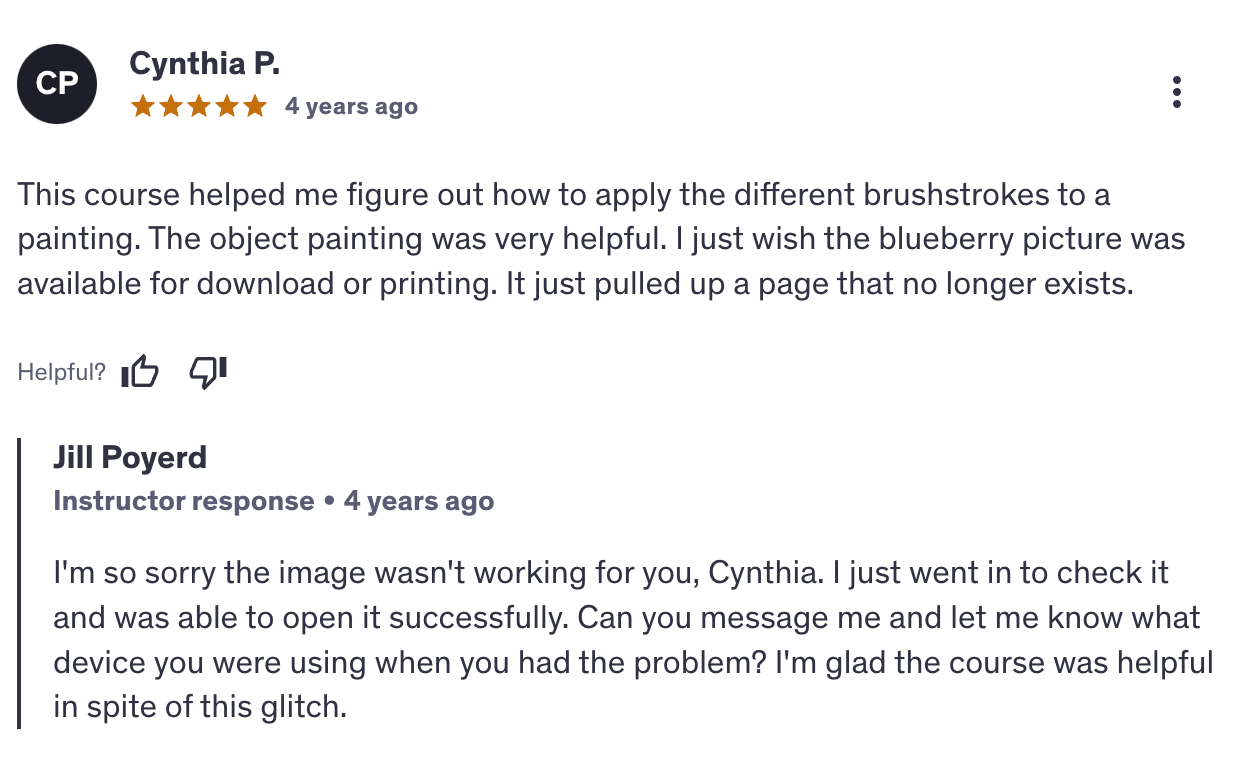Click the "Helpful?" label text

[61, 373]
